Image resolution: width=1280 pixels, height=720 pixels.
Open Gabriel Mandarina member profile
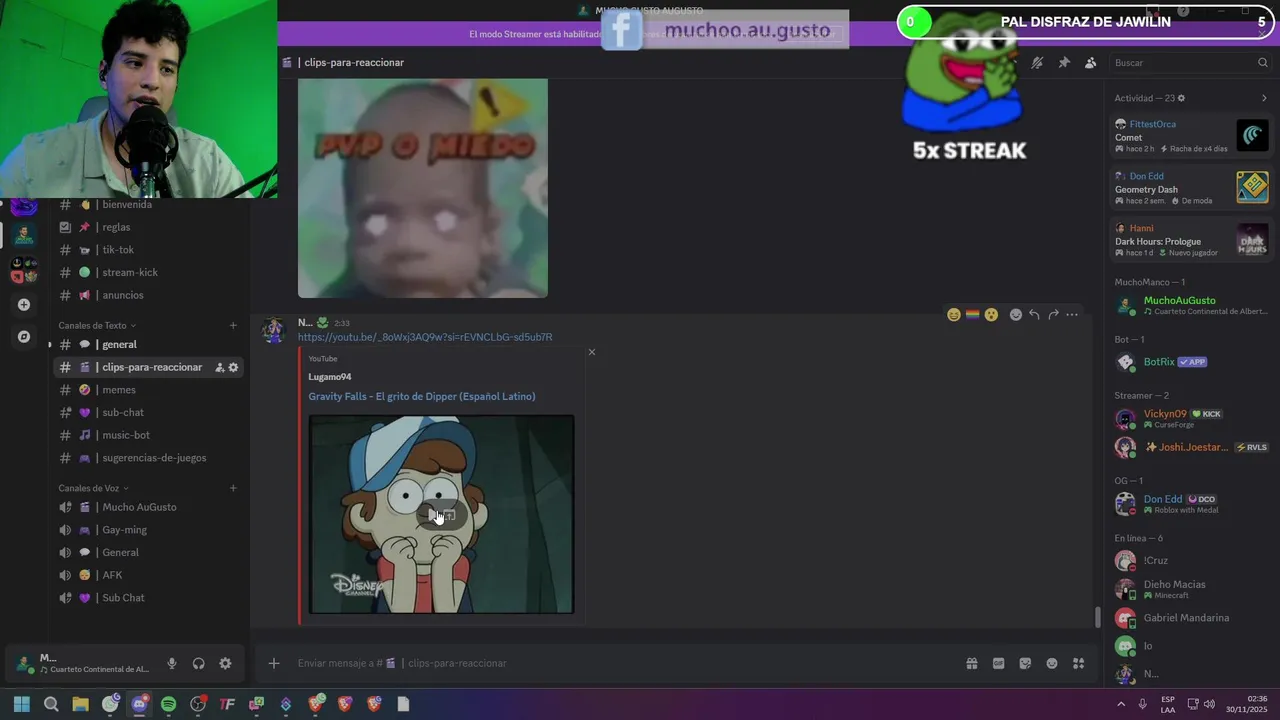tap(1191, 618)
